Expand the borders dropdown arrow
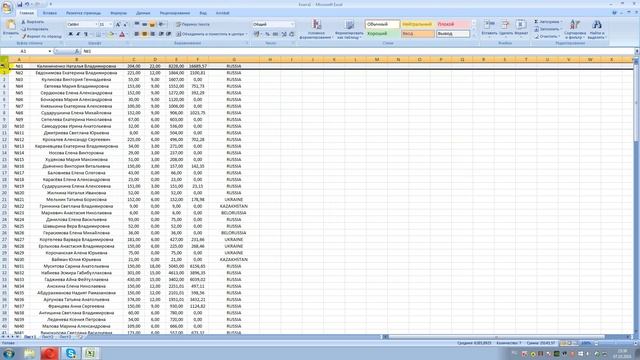Screen dimensions: 640x360 click(103, 34)
